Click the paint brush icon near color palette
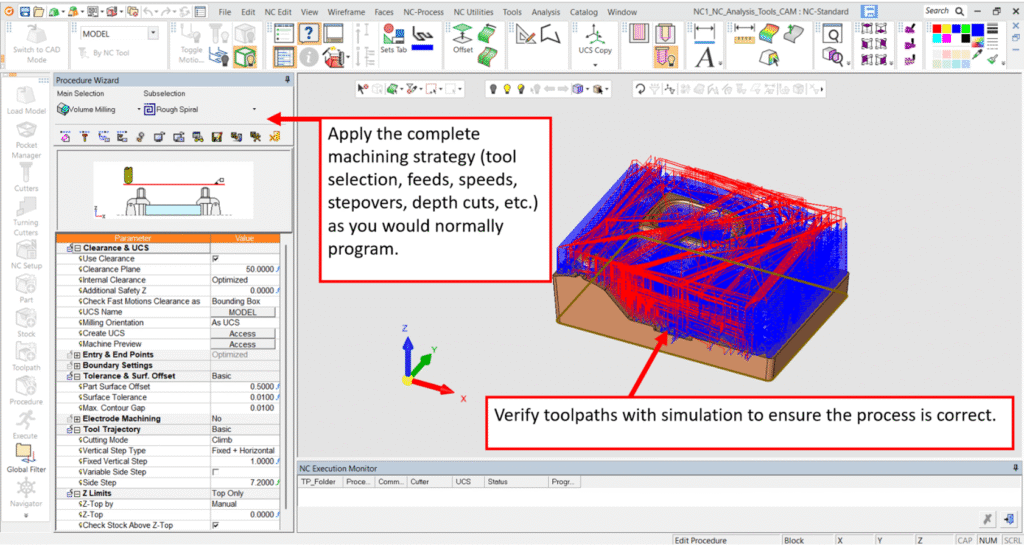This screenshot has height=545, width=1024. [992, 57]
